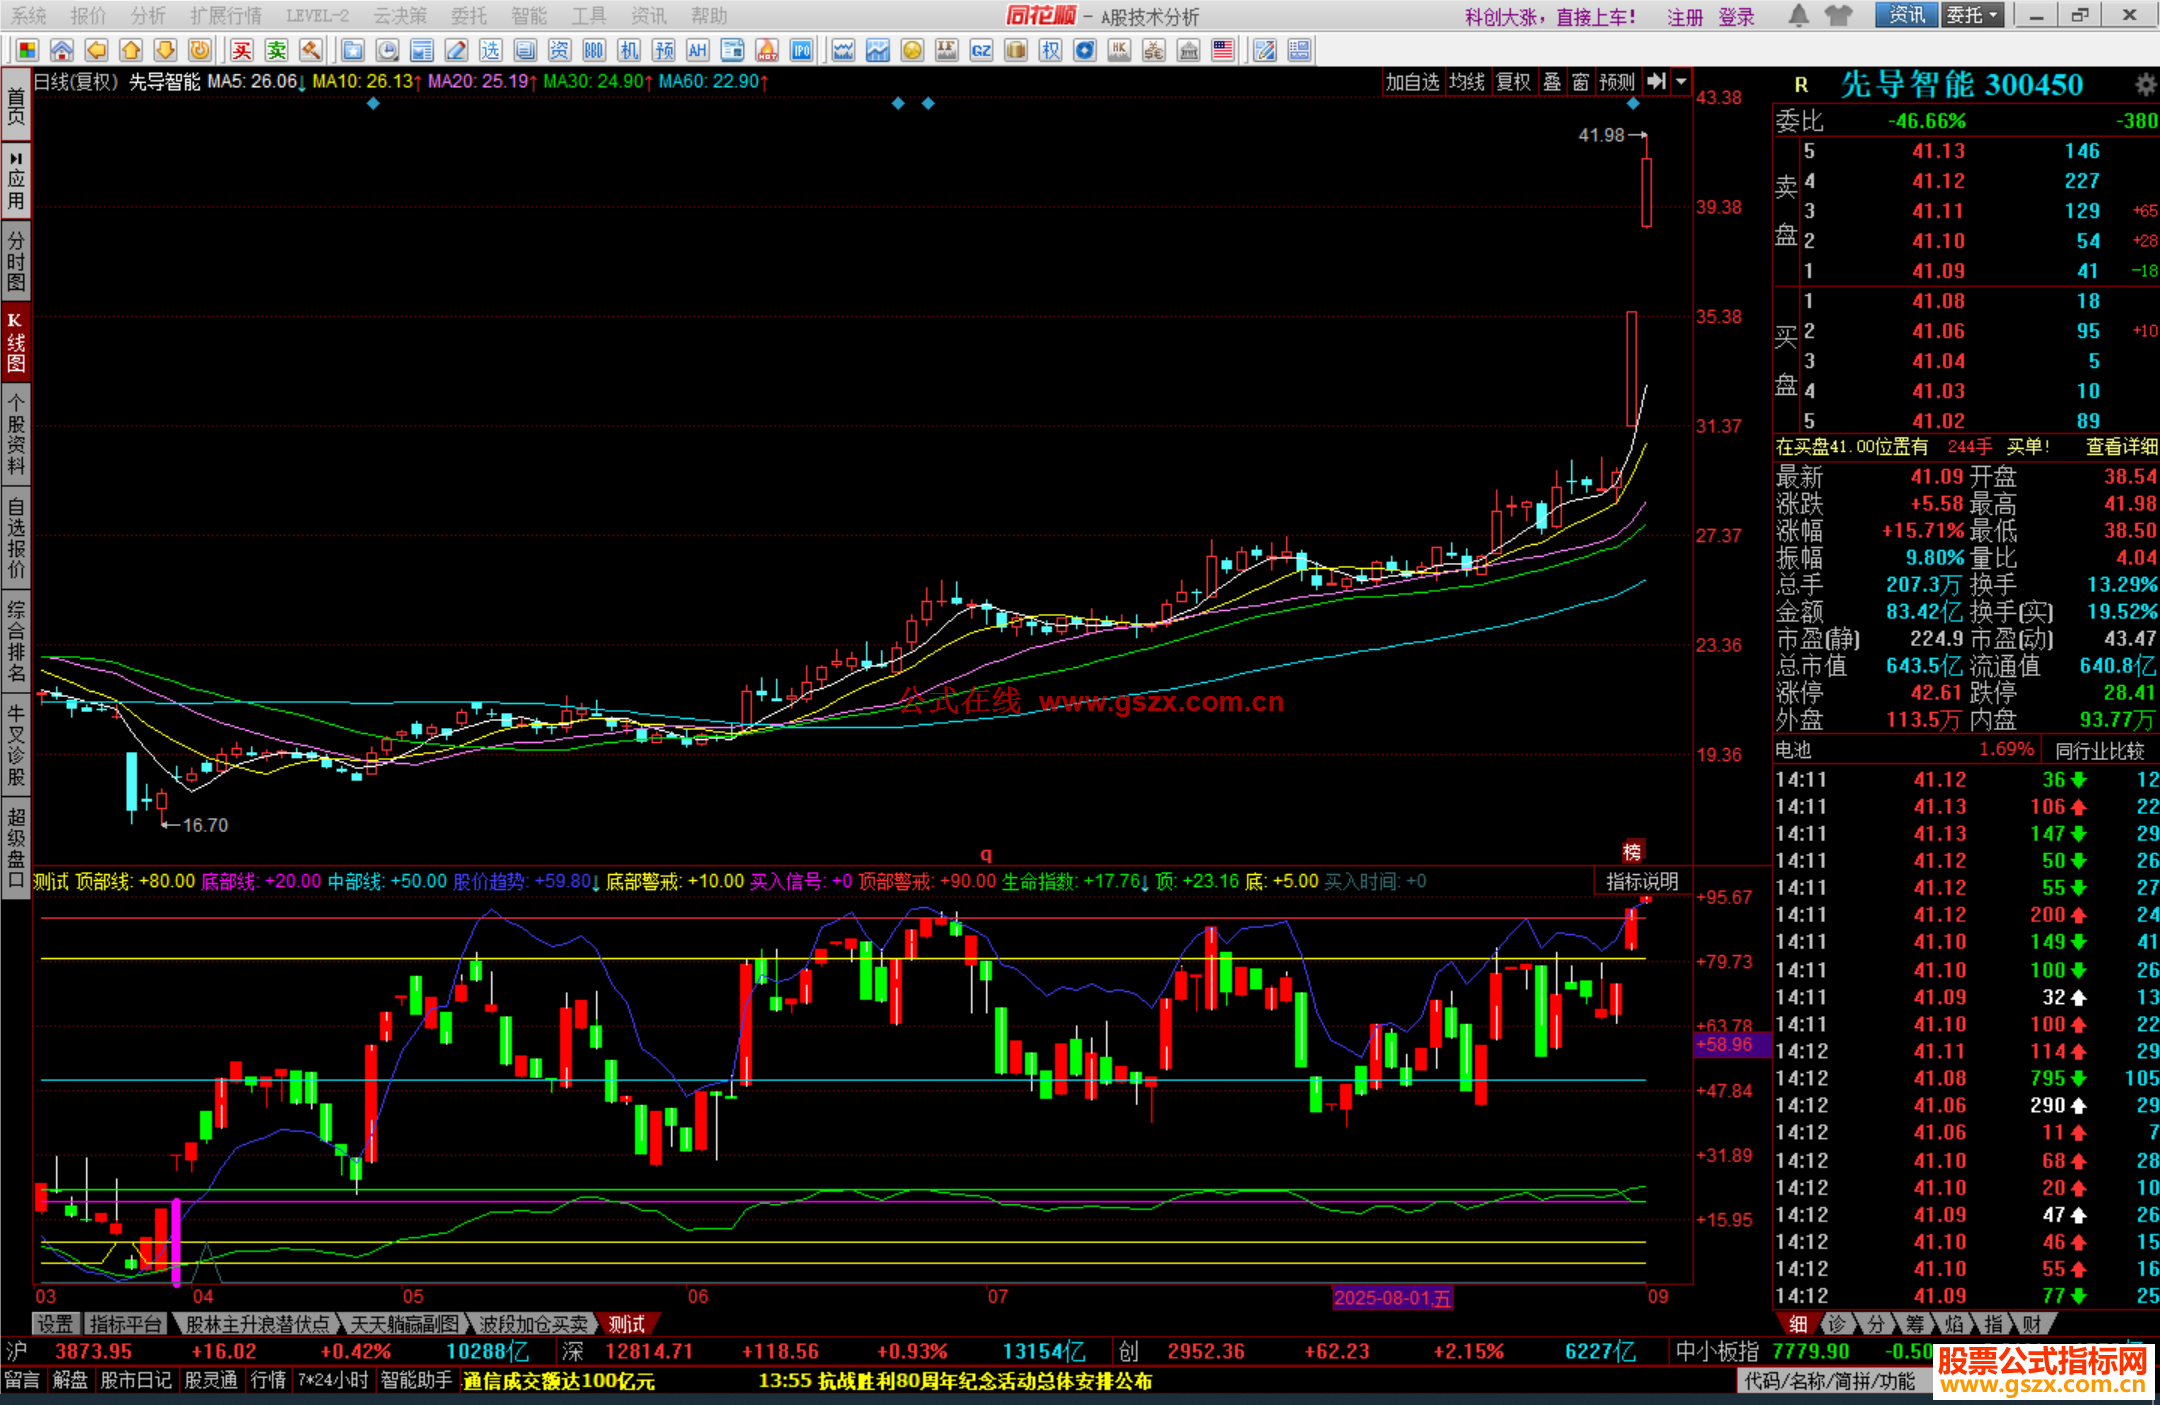Click the GZ toolbar icon
Viewport: 2160px width, 1405px height.
[981, 50]
